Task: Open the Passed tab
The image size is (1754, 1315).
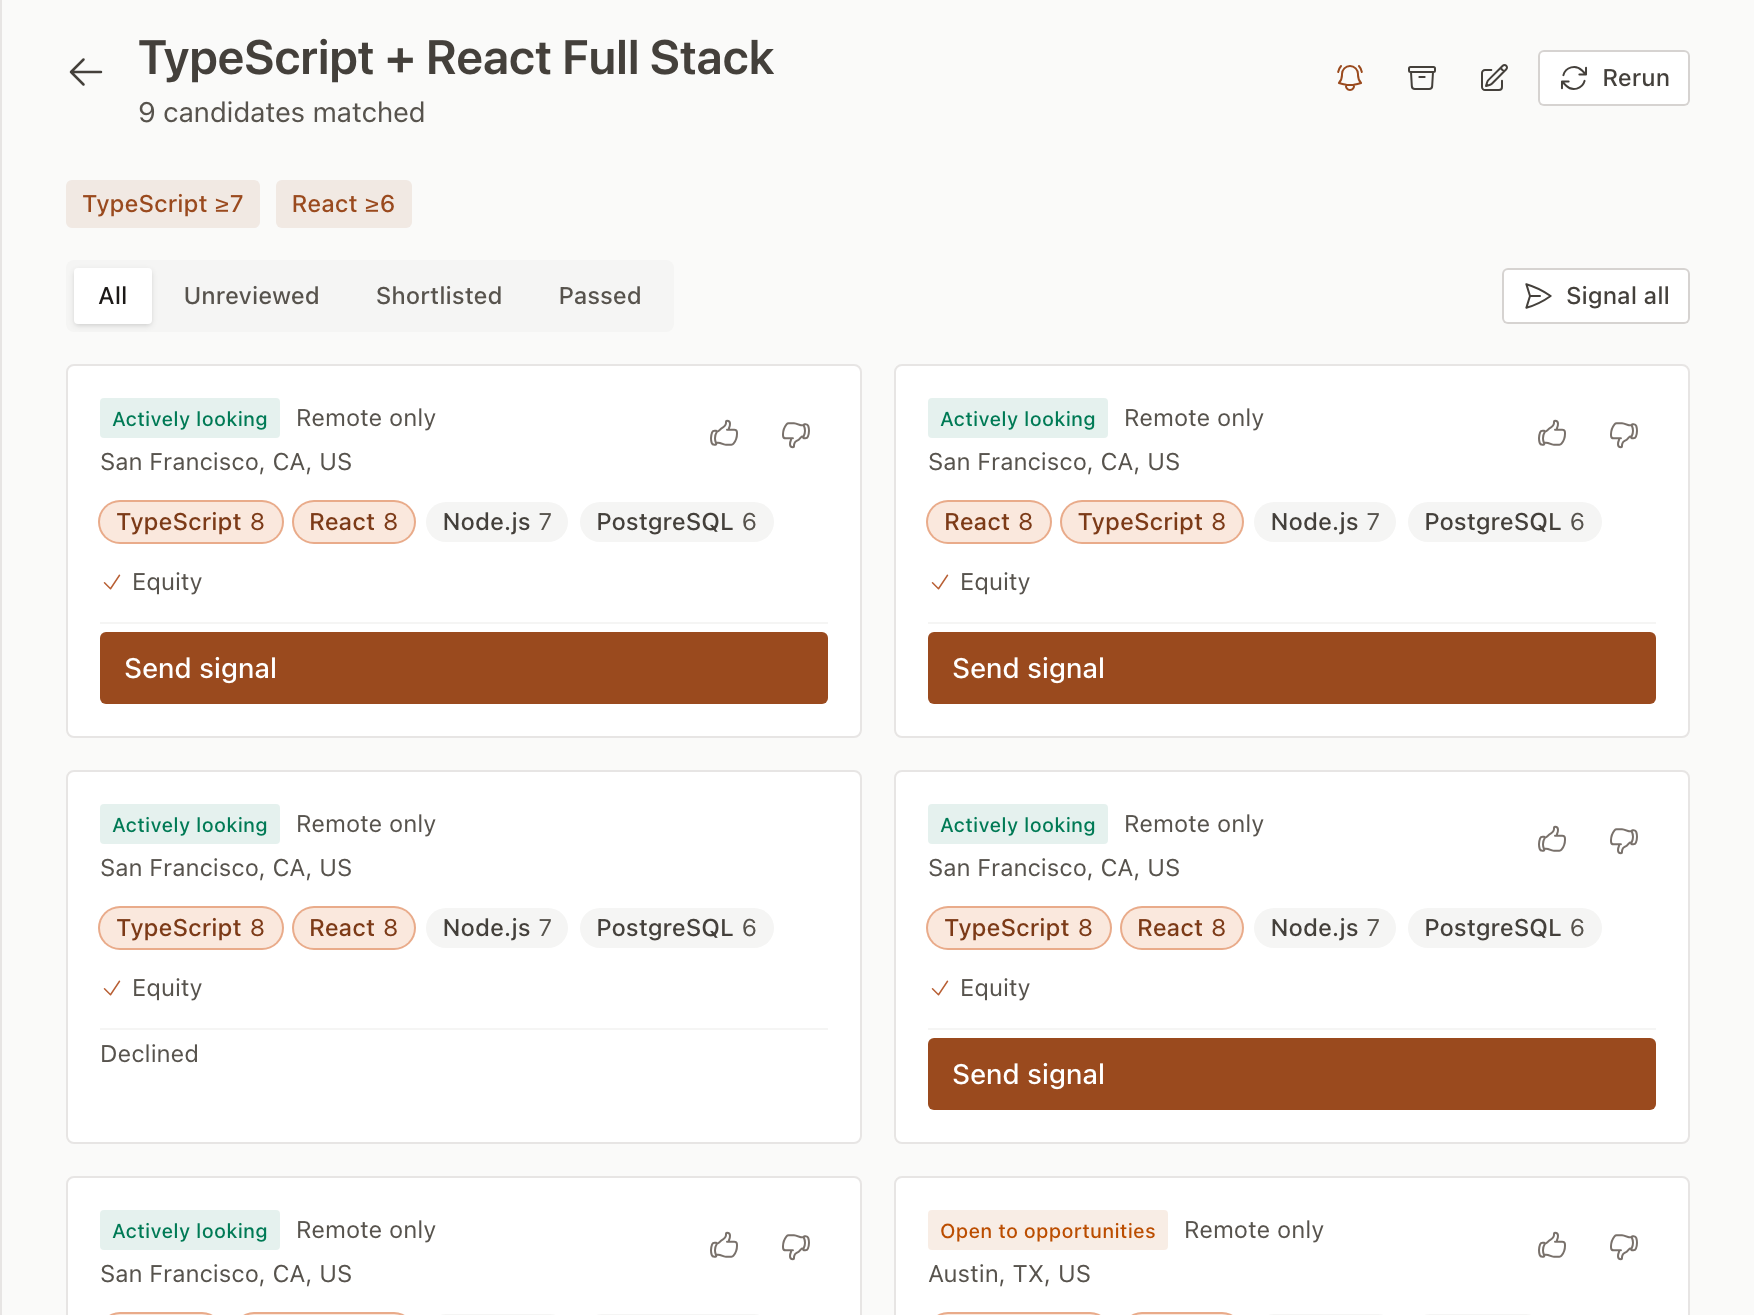Action: (x=600, y=296)
